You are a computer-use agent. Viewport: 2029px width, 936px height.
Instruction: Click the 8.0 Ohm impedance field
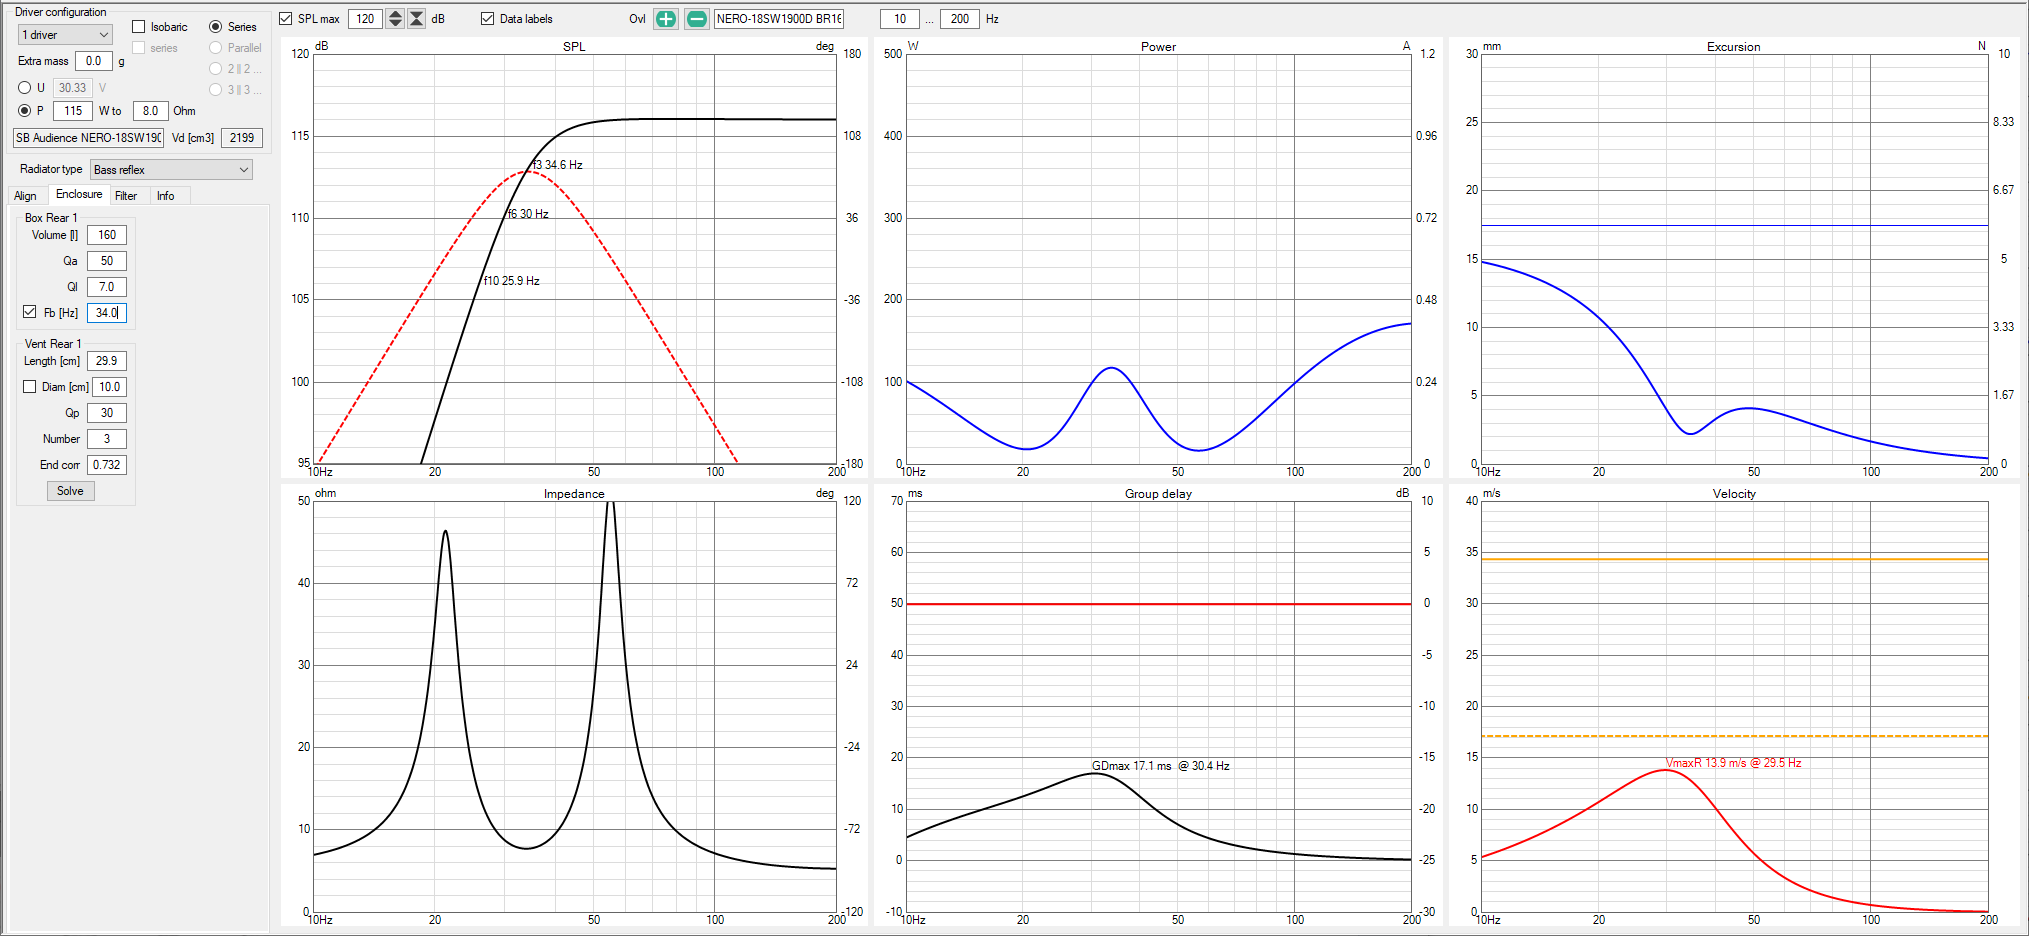pyautogui.click(x=150, y=111)
